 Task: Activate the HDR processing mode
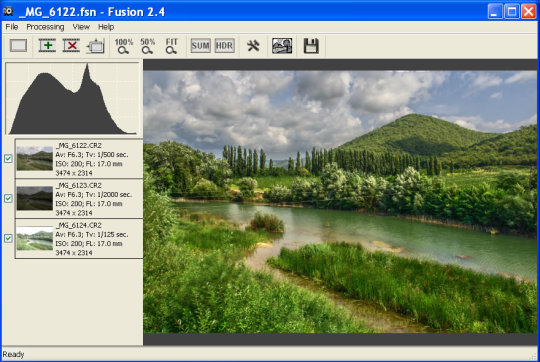(225, 45)
